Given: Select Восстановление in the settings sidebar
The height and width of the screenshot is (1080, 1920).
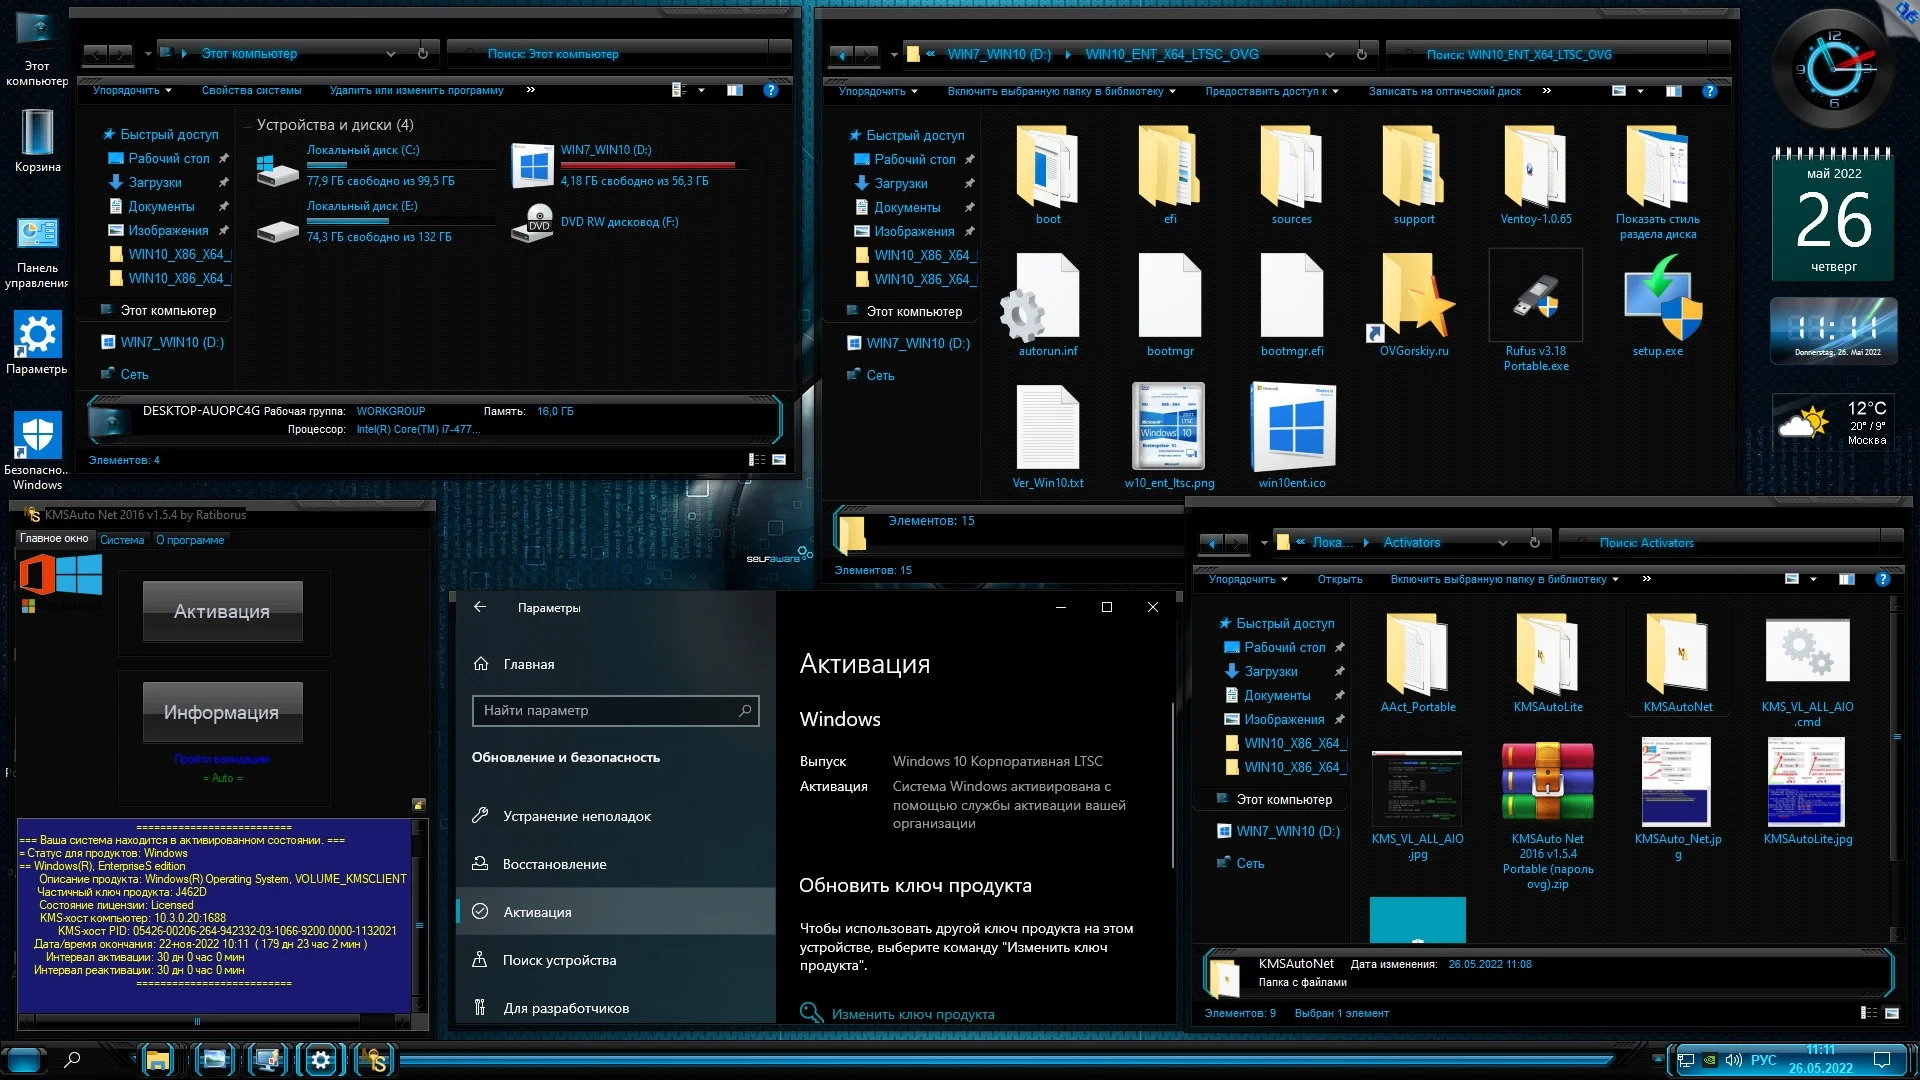Looking at the screenshot, I should tap(554, 864).
